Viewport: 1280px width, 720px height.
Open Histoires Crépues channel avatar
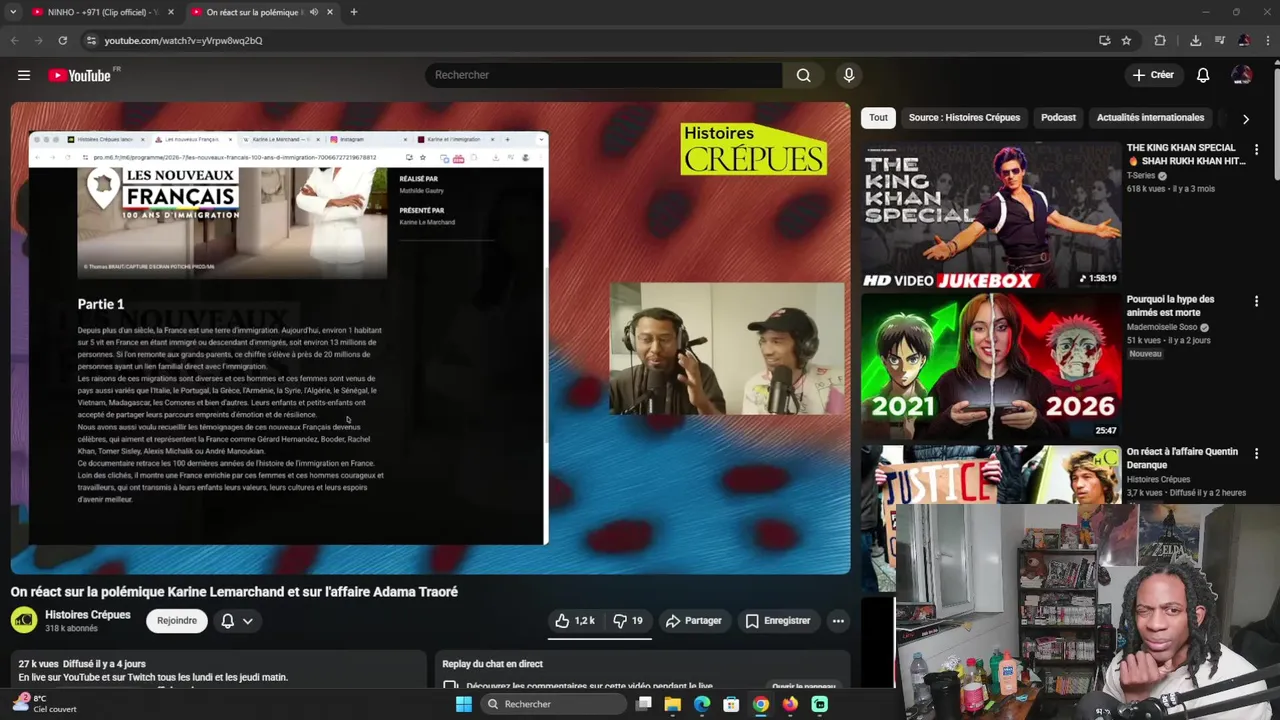coord(24,621)
